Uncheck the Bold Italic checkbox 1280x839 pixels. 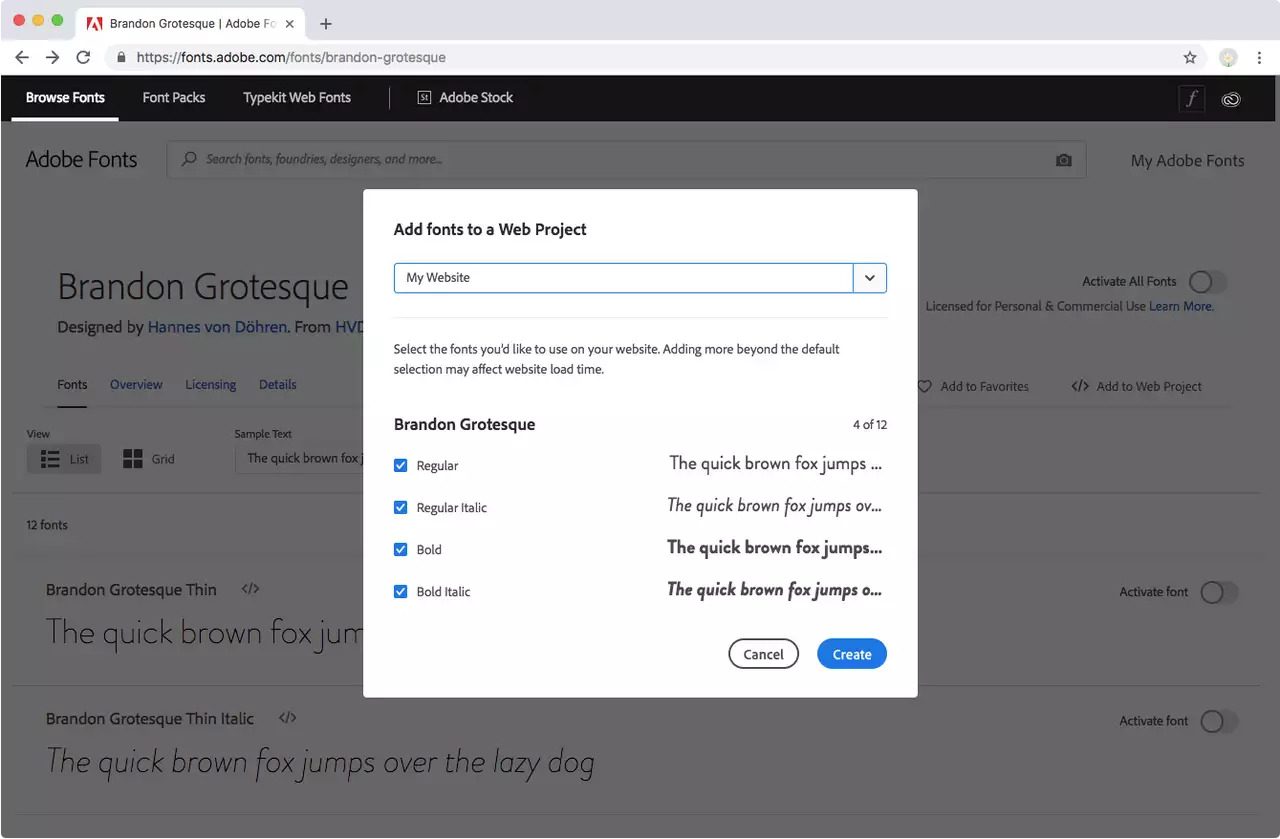401,592
